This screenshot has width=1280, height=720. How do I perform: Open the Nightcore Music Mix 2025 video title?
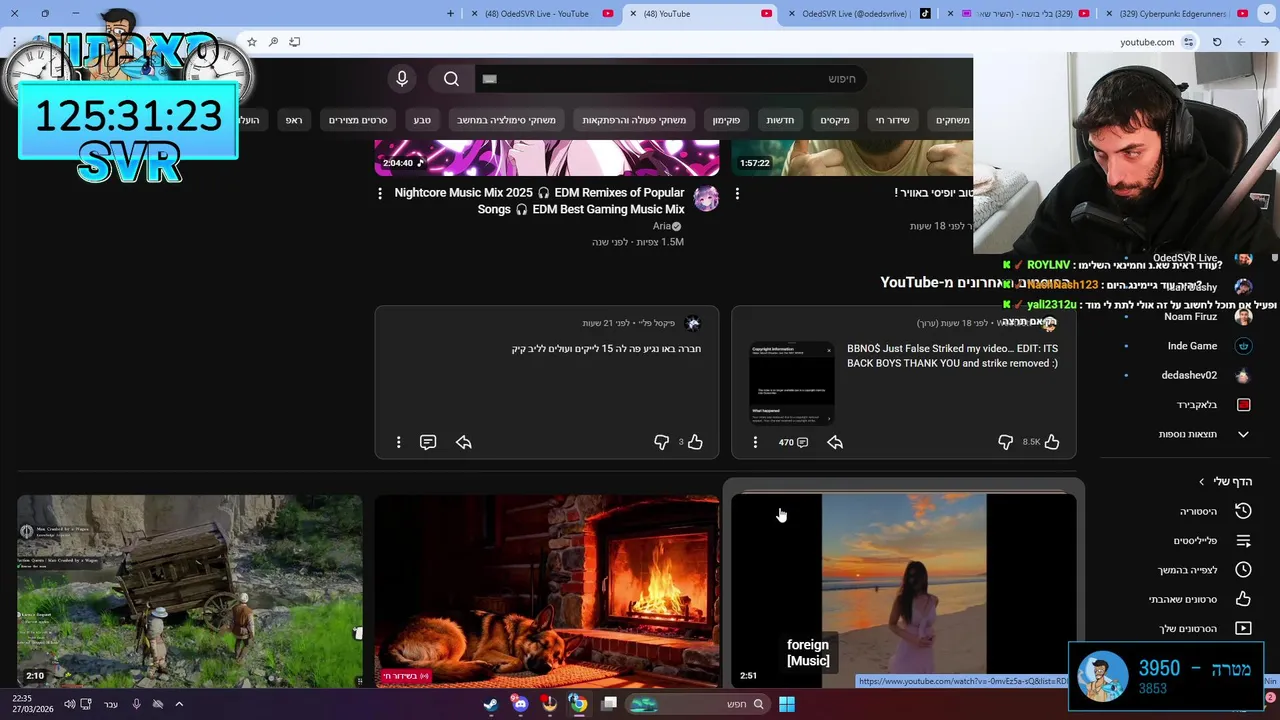point(540,201)
